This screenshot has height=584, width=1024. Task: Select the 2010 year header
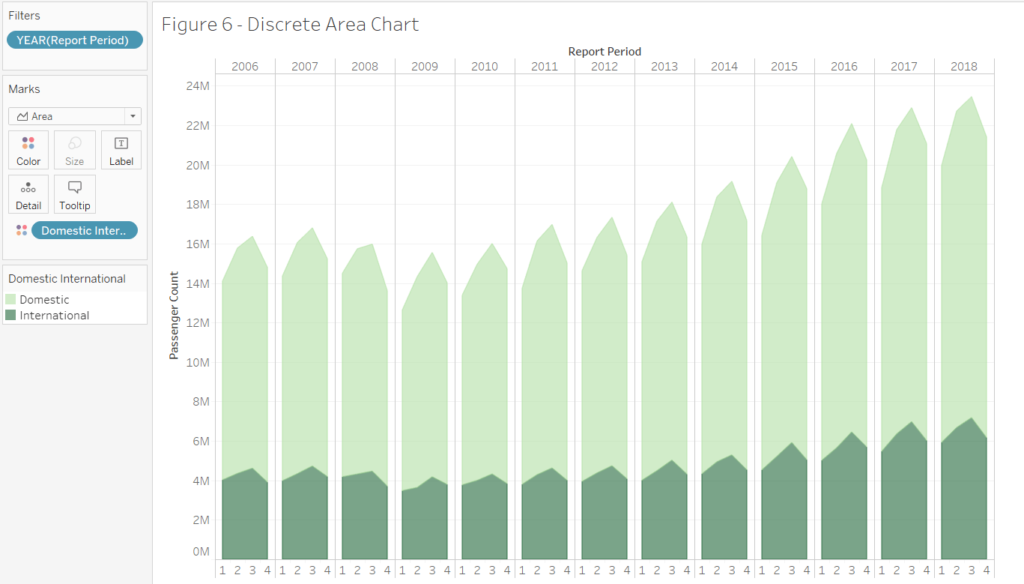coord(485,67)
